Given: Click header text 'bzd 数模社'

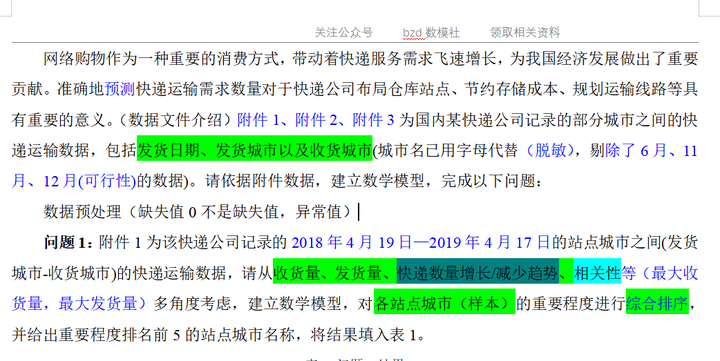Looking at the screenshot, I should tap(431, 33).
